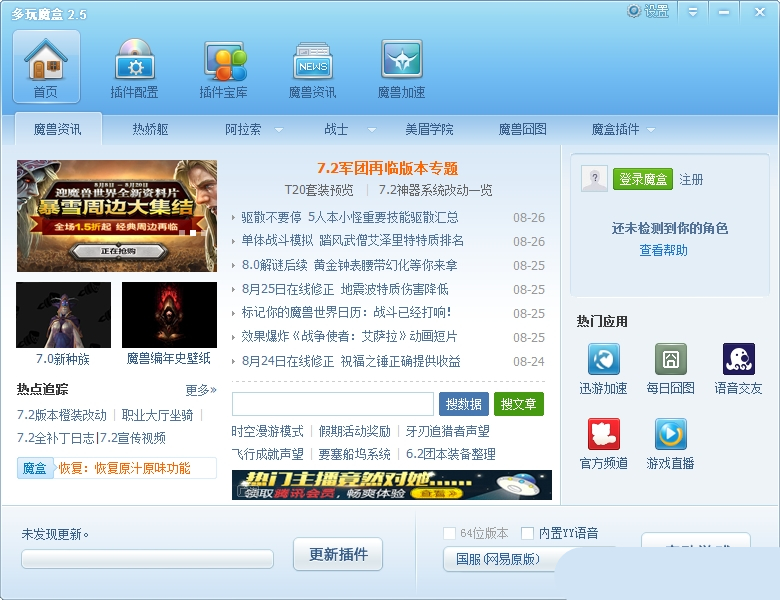Enable the 64位版本 checkbox
Screen dimensions: 780x600
coord(449,534)
